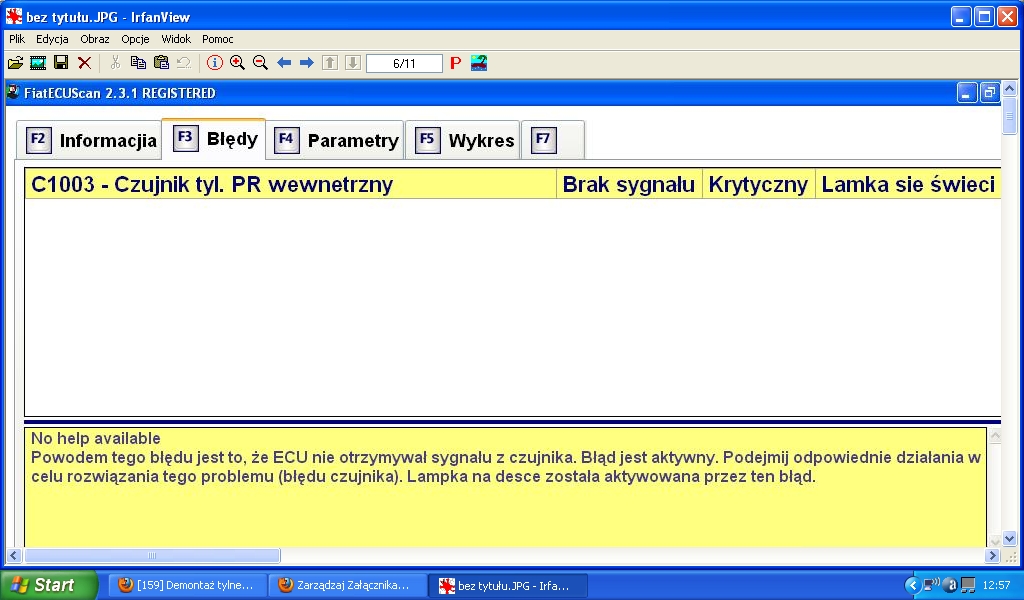
Task: Switch to the Parametry tab
Action: tap(335, 140)
